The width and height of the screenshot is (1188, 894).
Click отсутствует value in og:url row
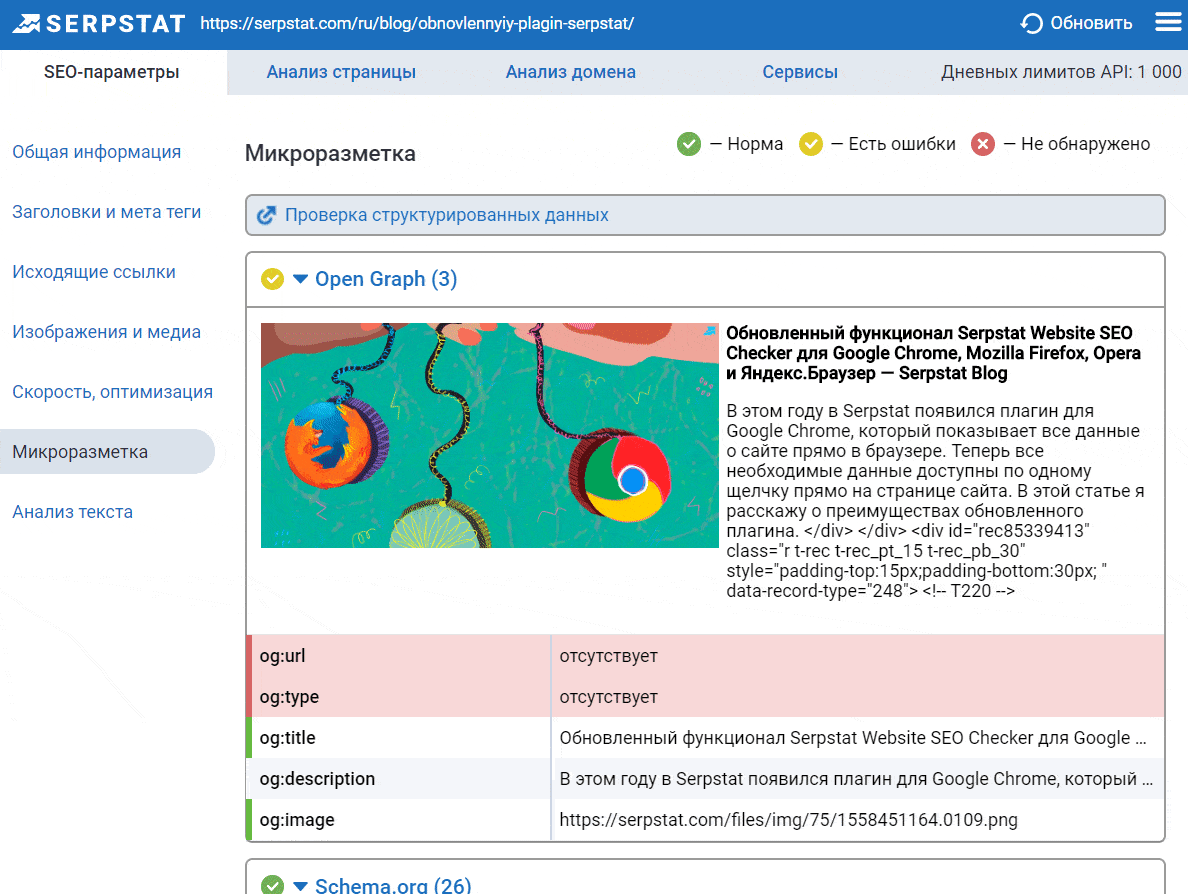pyautogui.click(x=608, y=656)
